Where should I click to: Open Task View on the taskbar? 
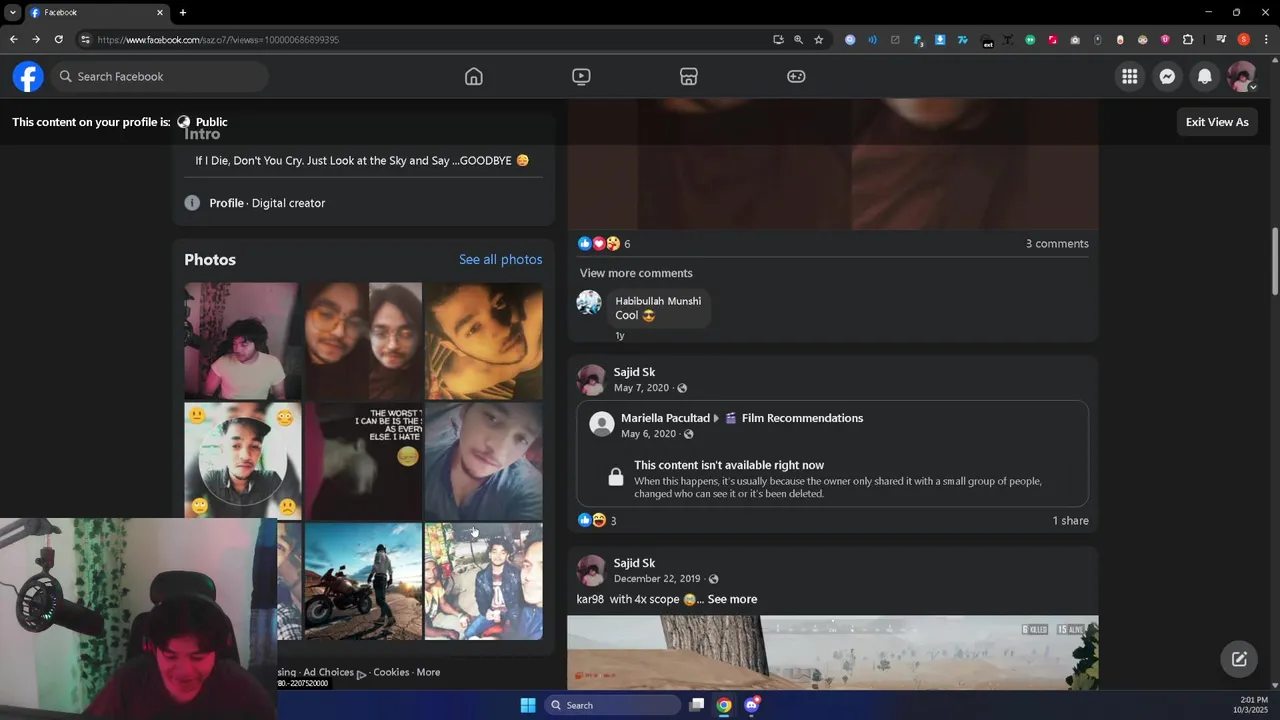[x=697, y=705]
